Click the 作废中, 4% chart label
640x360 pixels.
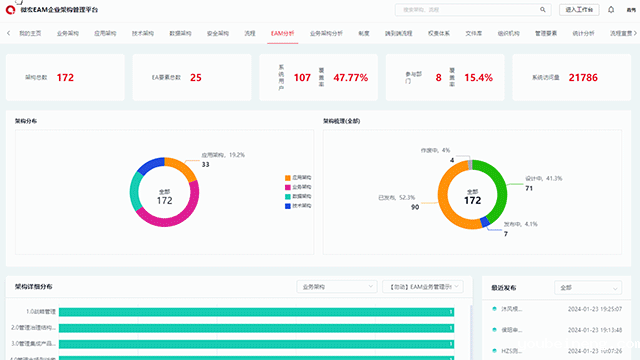click(x=435, y=150)
